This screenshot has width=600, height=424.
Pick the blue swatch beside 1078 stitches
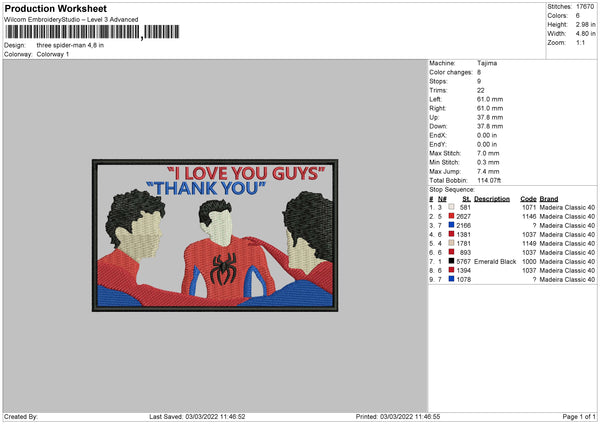click(452, 279)
